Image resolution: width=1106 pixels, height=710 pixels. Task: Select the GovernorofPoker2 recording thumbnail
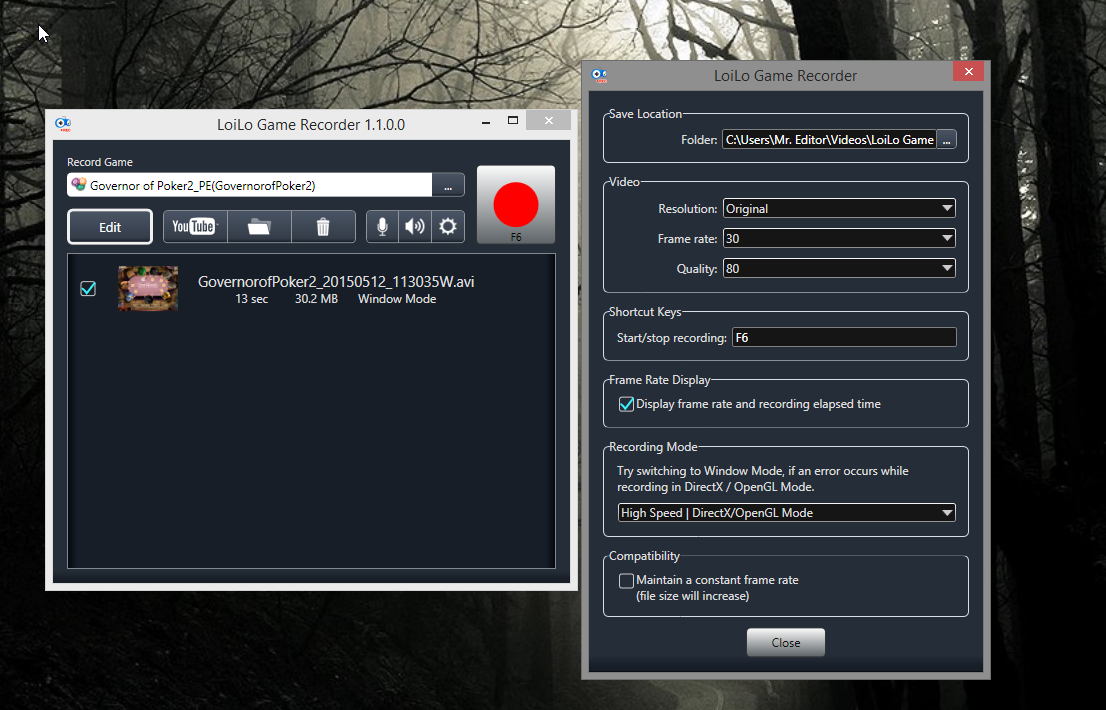pyautogui.click(x=148, y=288)
